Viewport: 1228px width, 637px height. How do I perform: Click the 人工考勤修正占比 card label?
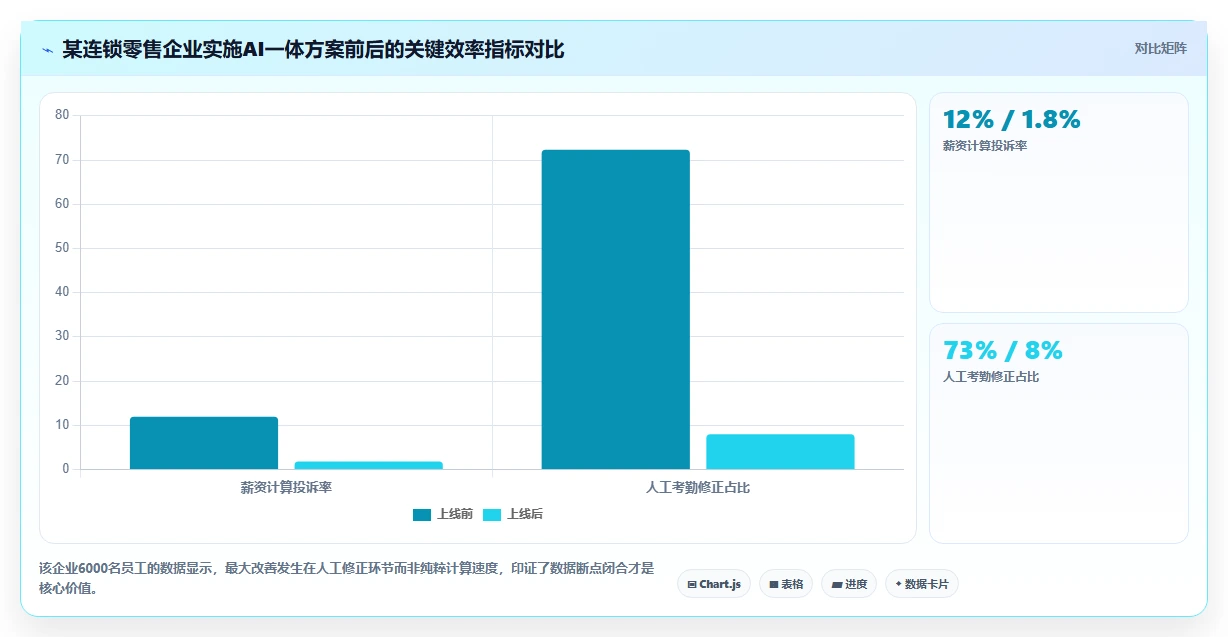tap(991, 377)
